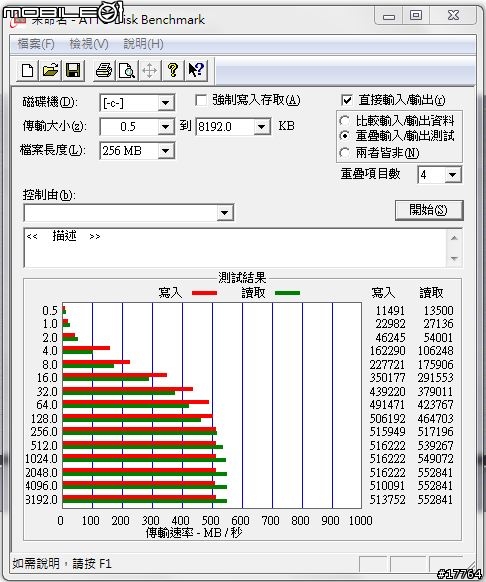The height and width of the screenshot is (582, 486).
Task: Open the 檢視(V) menu
Action: click(89, 44)
